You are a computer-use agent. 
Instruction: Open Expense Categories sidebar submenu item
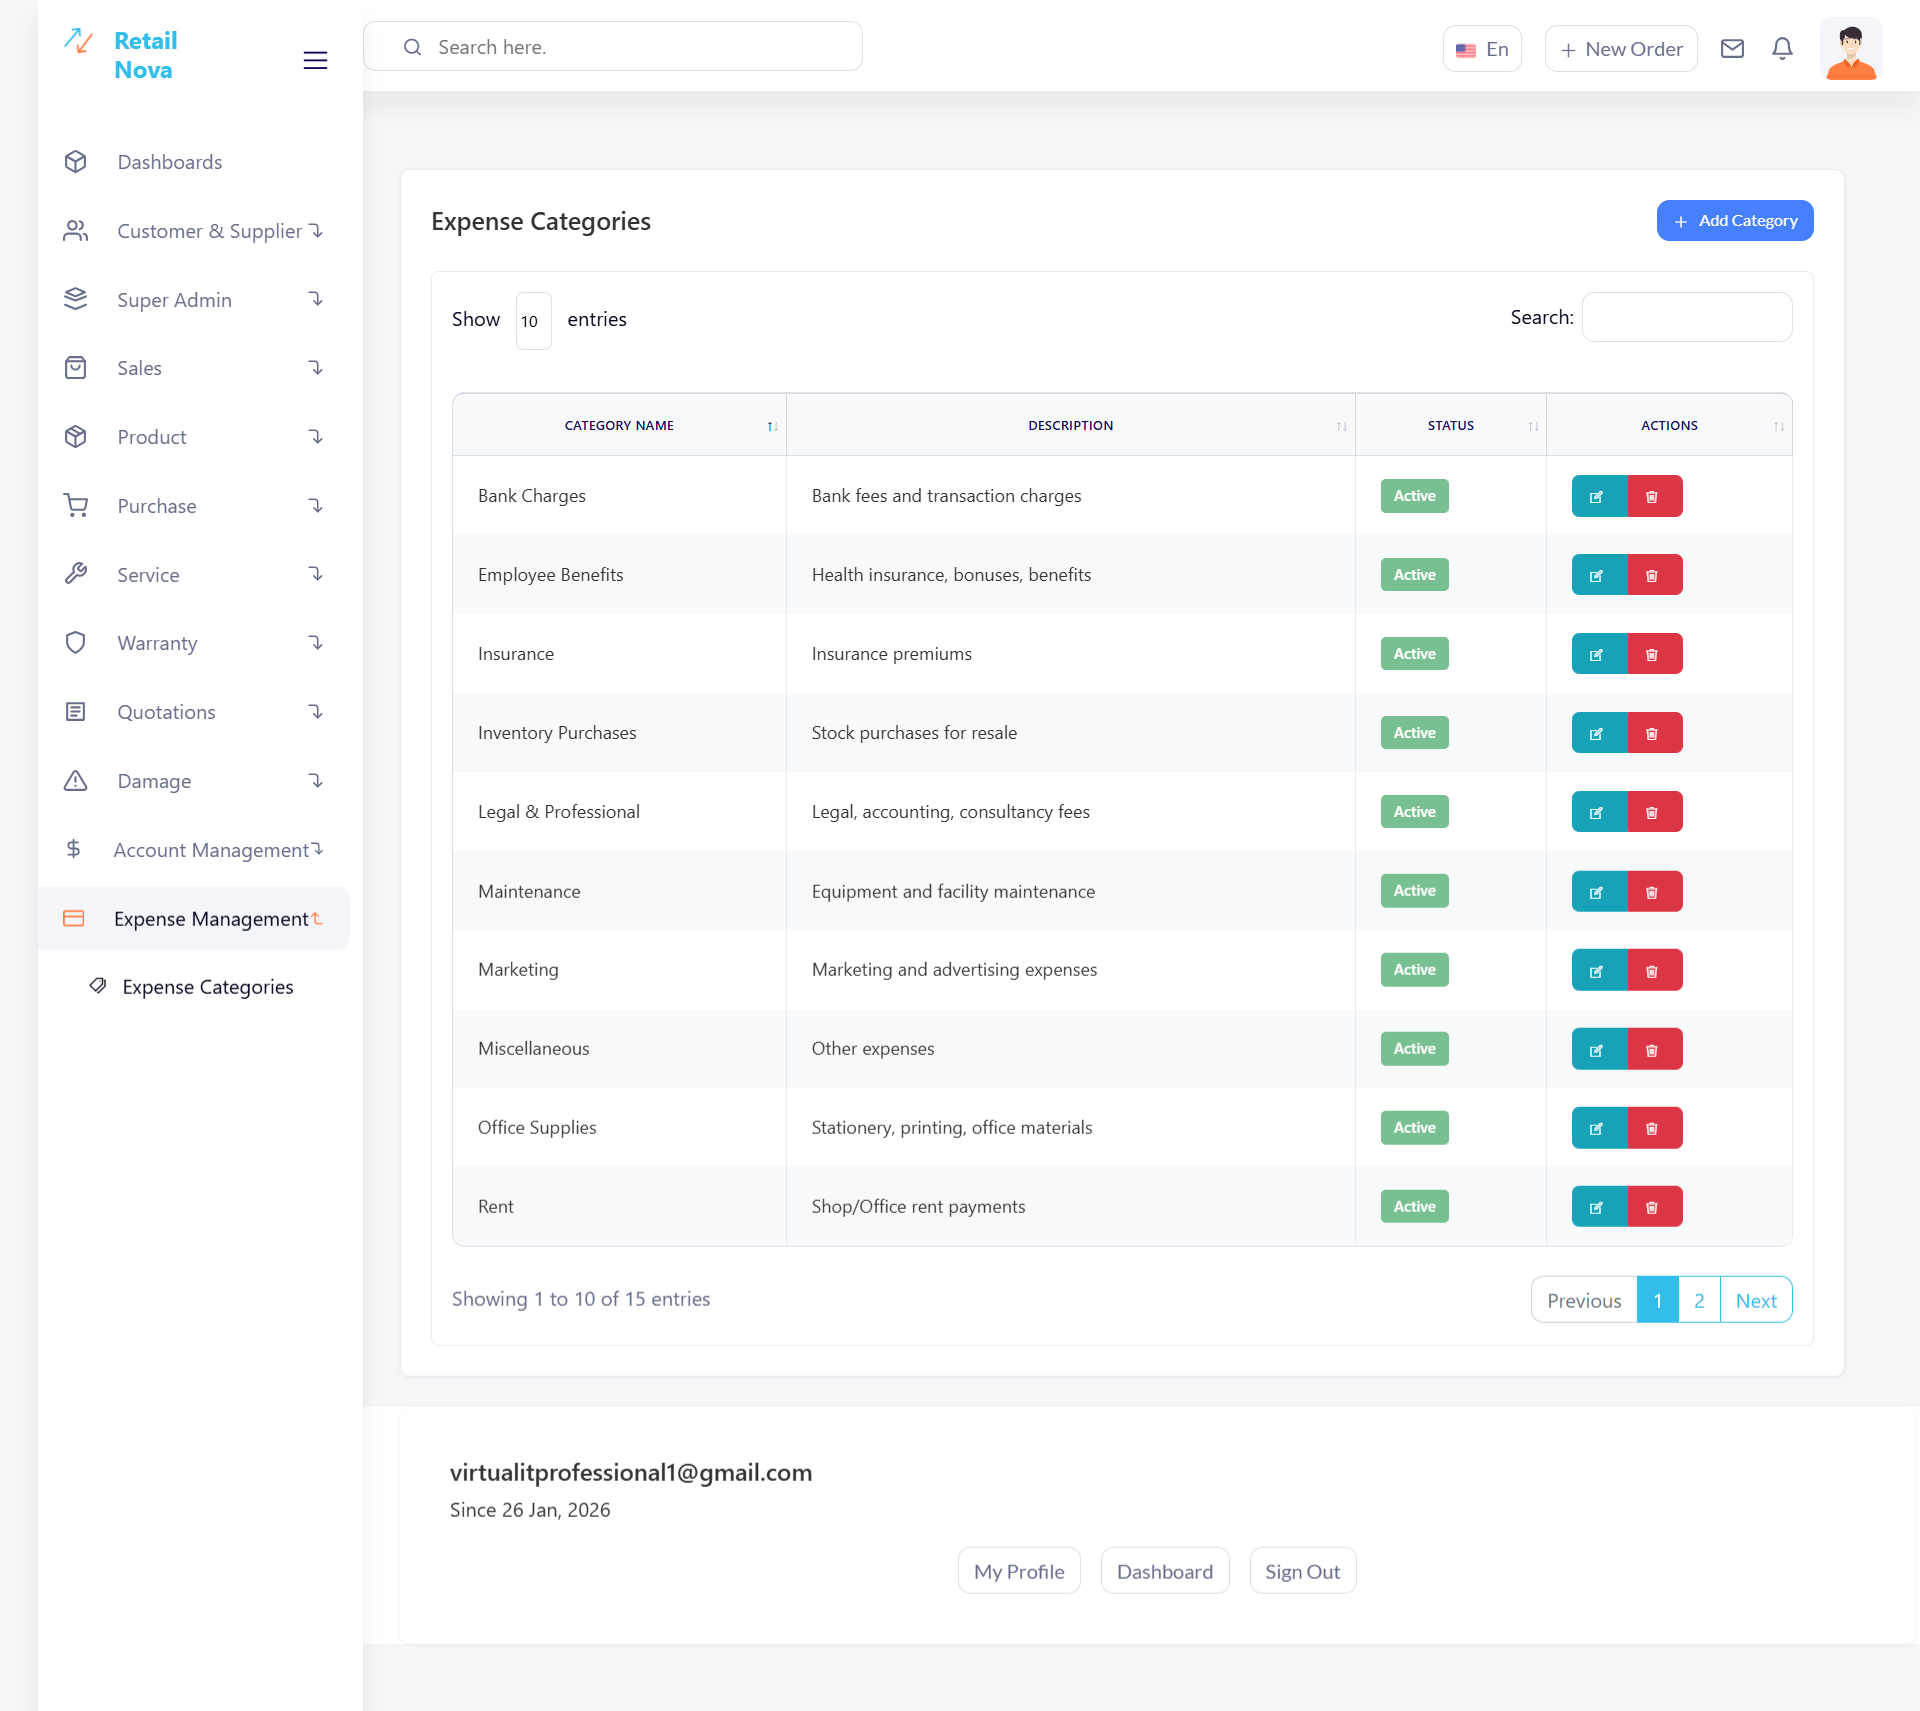[x=207, y=987]
